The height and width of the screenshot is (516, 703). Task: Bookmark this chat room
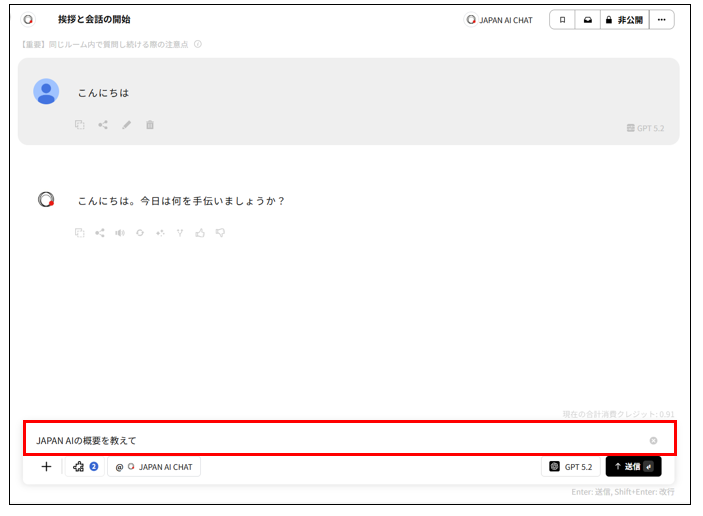point(562,19)
